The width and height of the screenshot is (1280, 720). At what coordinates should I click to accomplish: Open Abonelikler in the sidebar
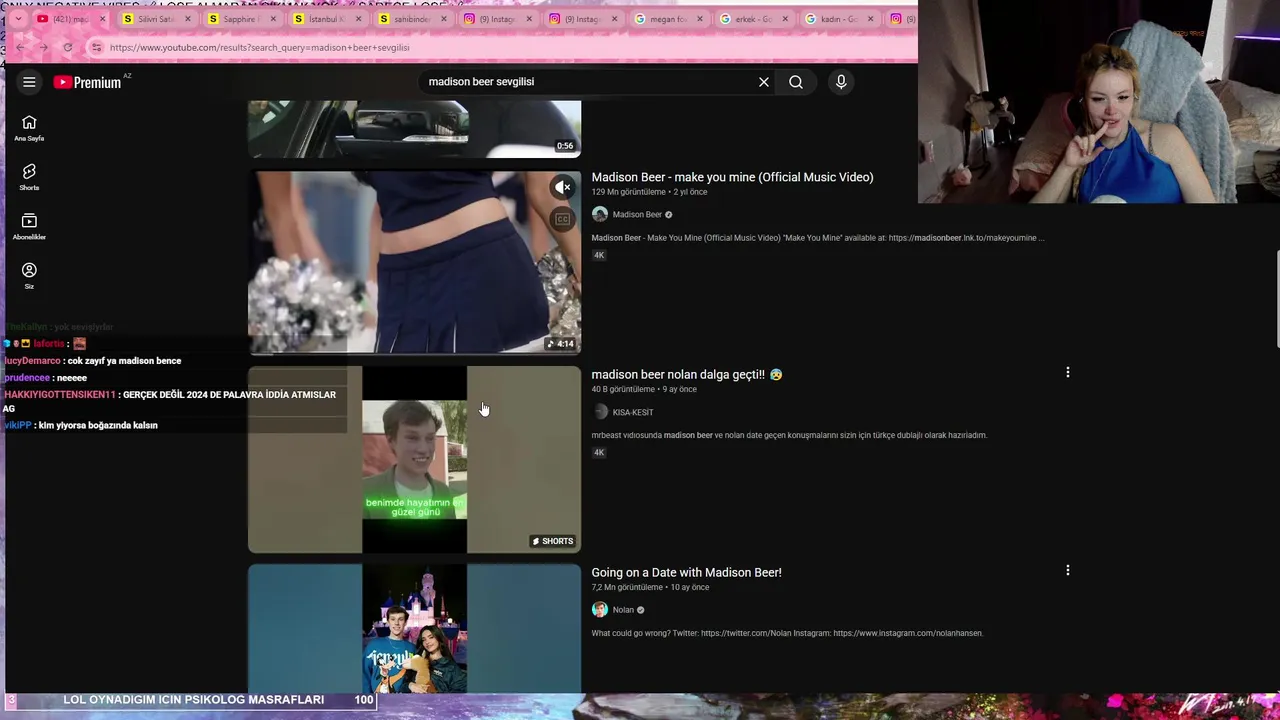point(29,227)
